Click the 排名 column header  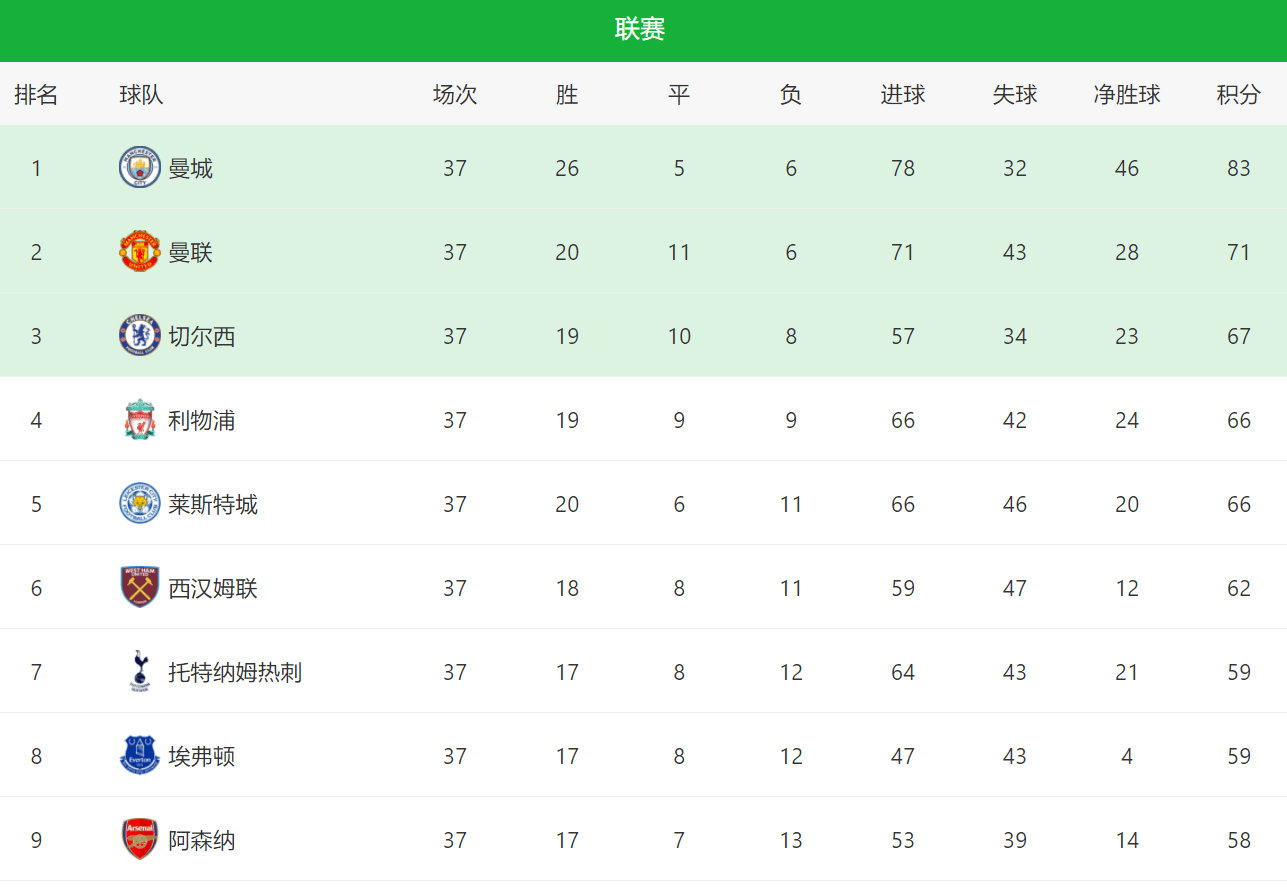click(36, 95)
